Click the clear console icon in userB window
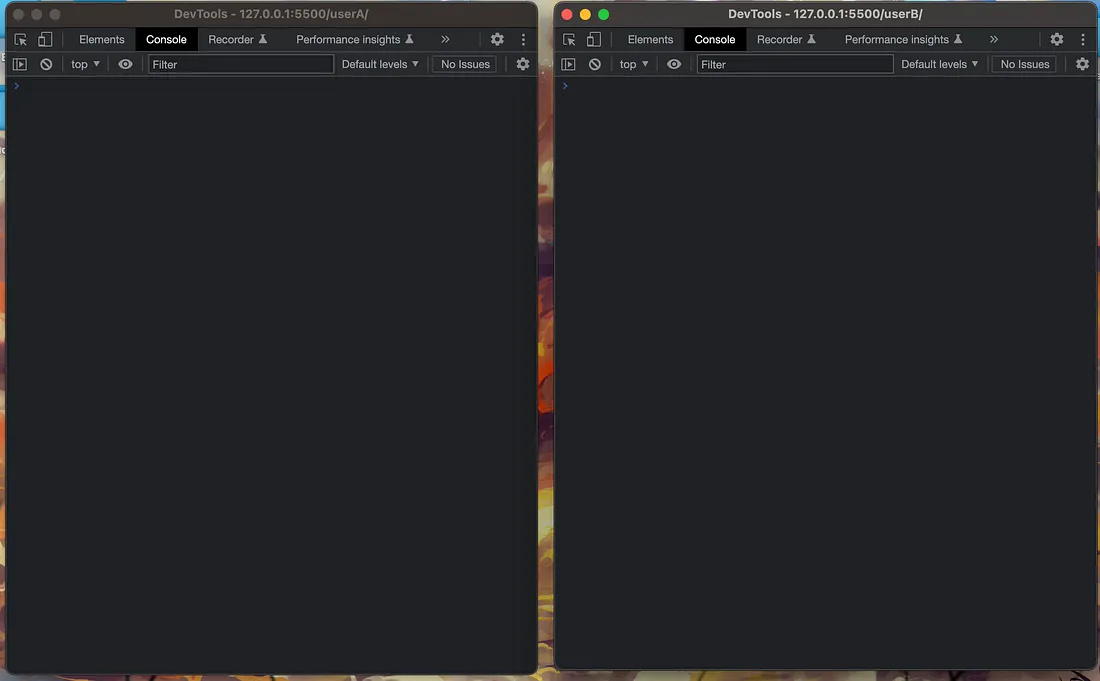The height and width of the screenshot is (681, 1100). (595, 64)
